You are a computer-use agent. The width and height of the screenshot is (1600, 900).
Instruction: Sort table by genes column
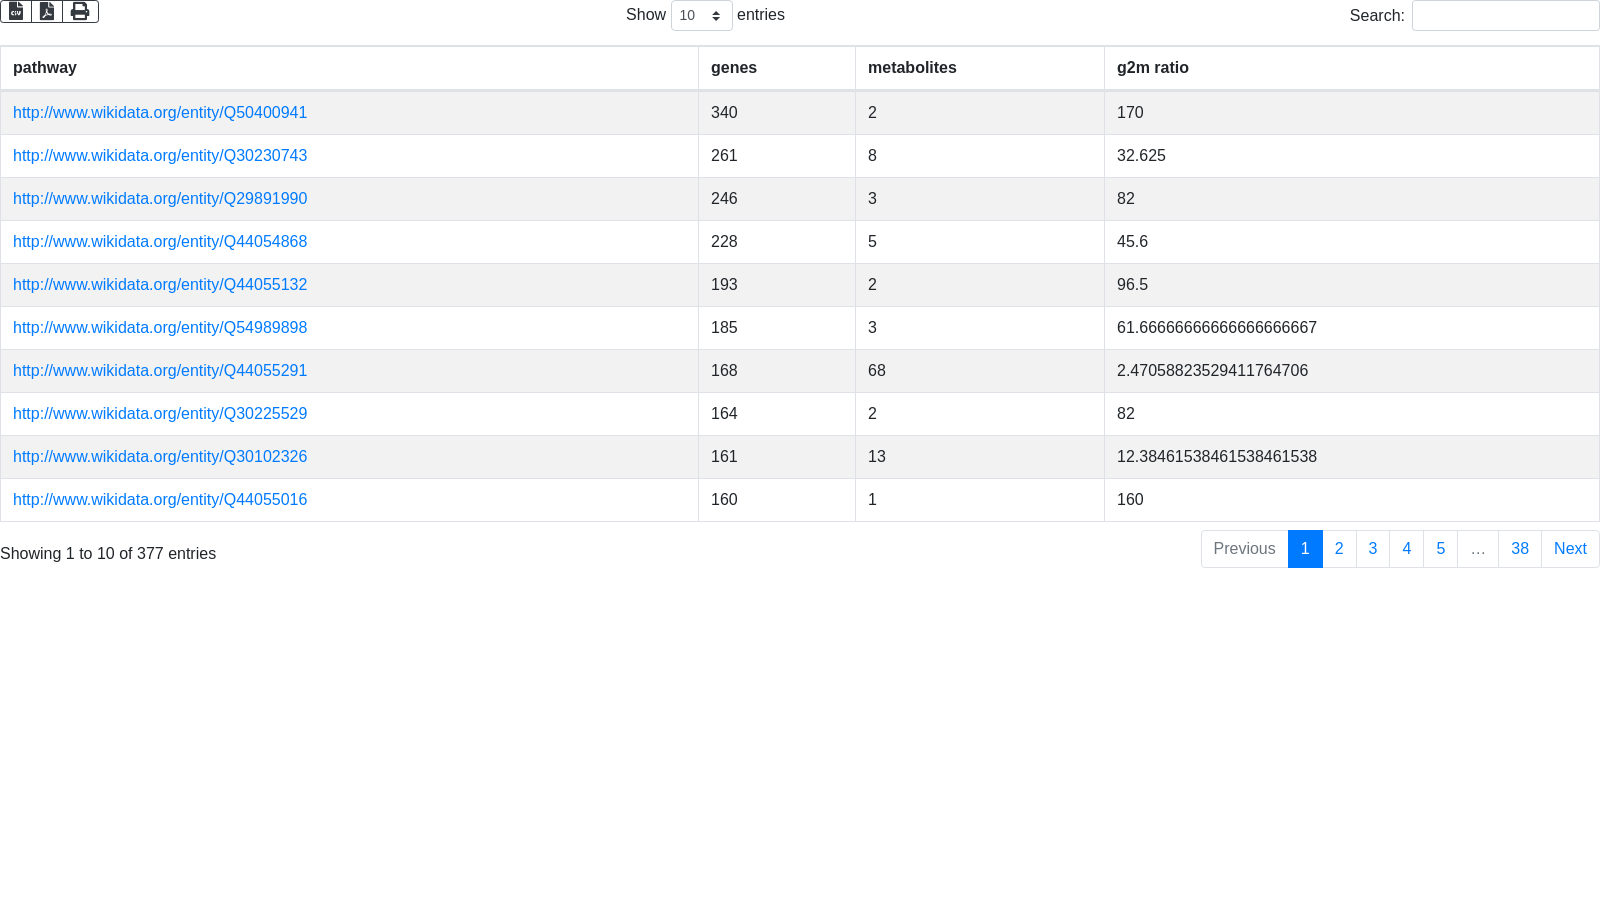pos(734,68)
